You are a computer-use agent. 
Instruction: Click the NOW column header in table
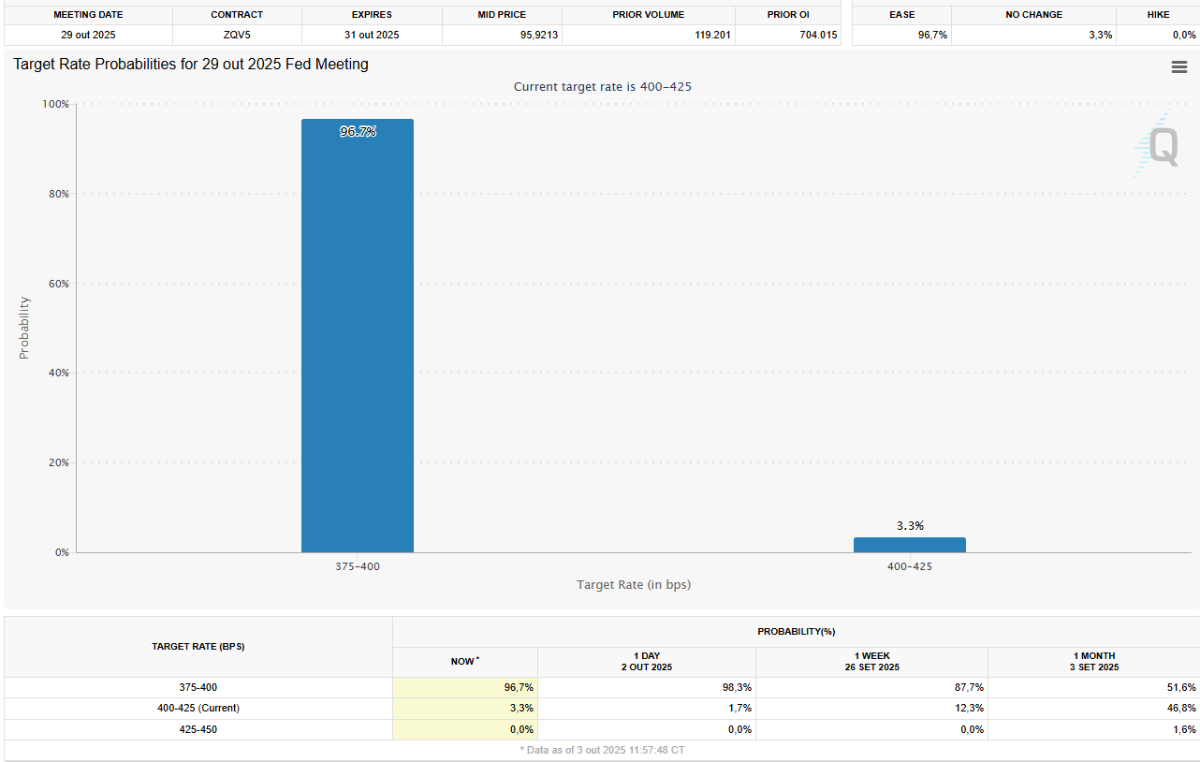pyautogui.click(x=465, y=661)
